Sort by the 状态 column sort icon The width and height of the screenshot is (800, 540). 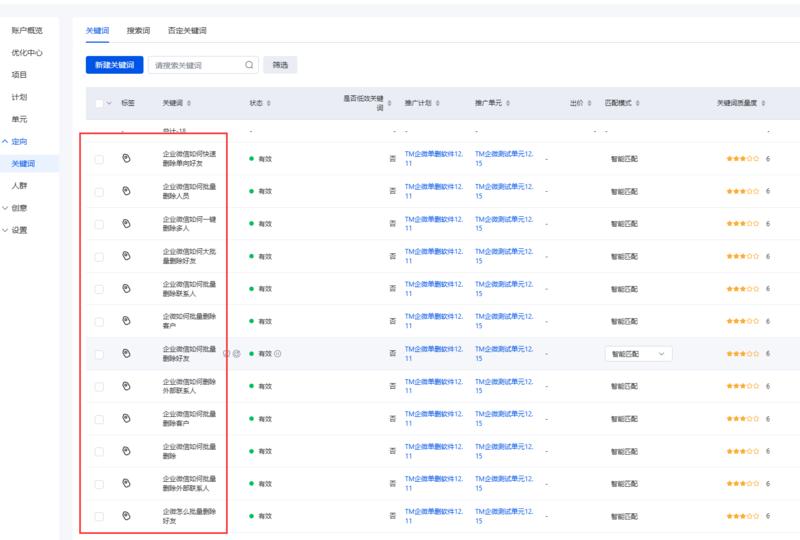[x=268, y=103]
